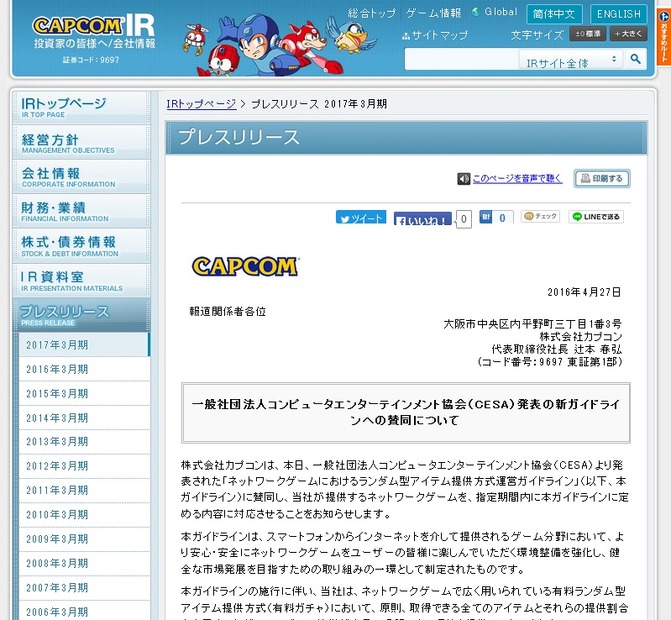Click the search magnifier button
The image size is (671, 620).
635,59
